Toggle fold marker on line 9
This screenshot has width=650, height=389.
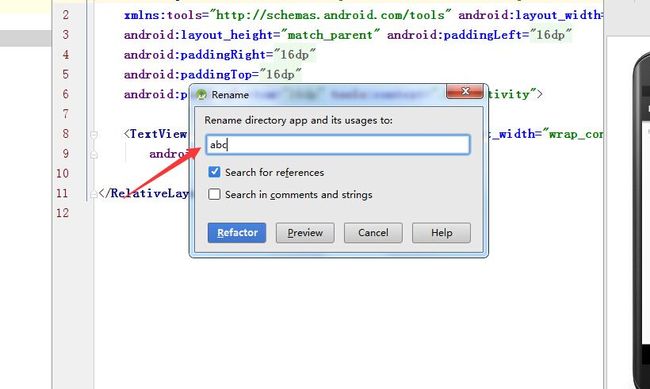point(94,154)
